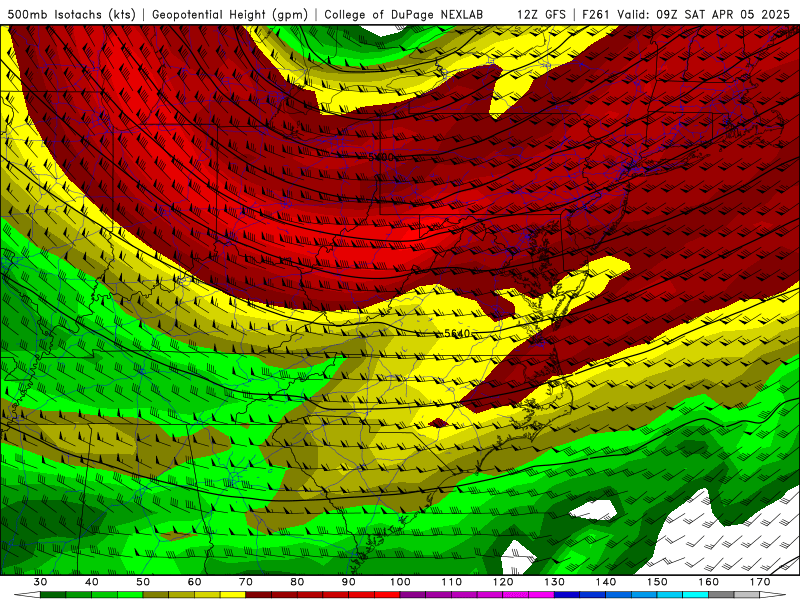Click the yellow swatch just left of 70
Viewport: 800px width, 600px height.
pos(233,595)
